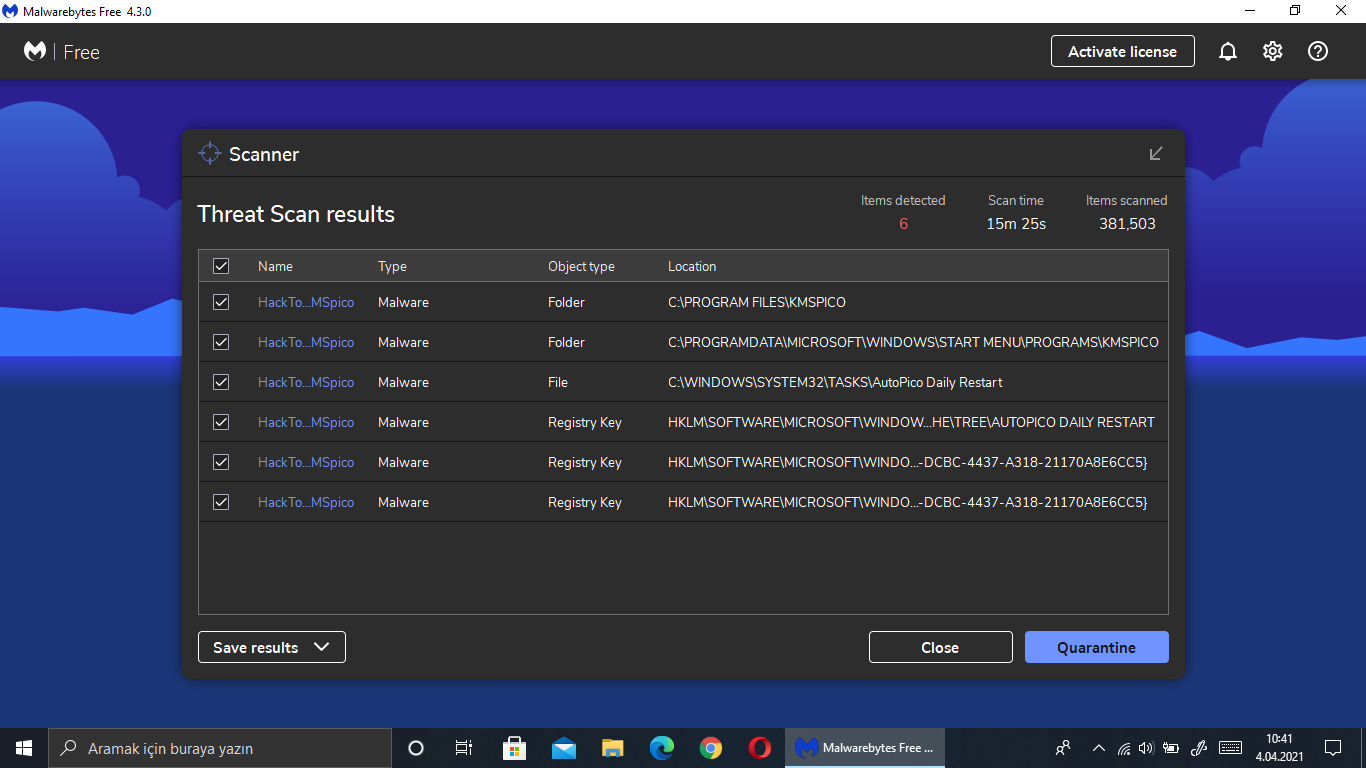
Task: Close the scan results with the Close button
Action: (940, 647)
